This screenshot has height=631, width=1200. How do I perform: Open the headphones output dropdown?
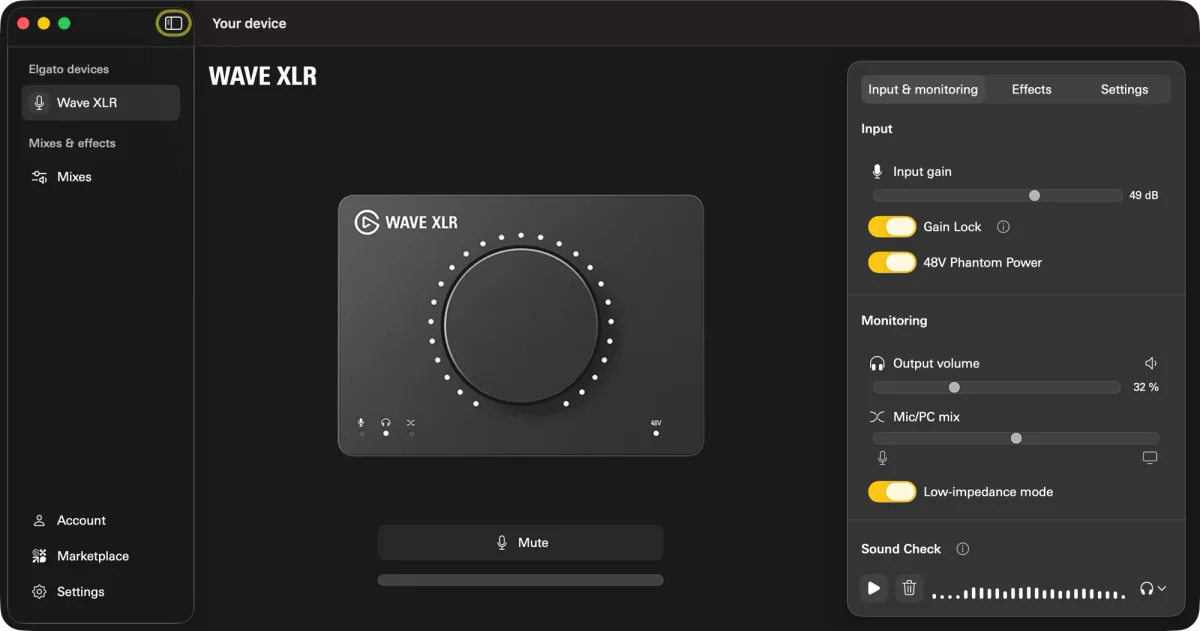click(1153, 589)
